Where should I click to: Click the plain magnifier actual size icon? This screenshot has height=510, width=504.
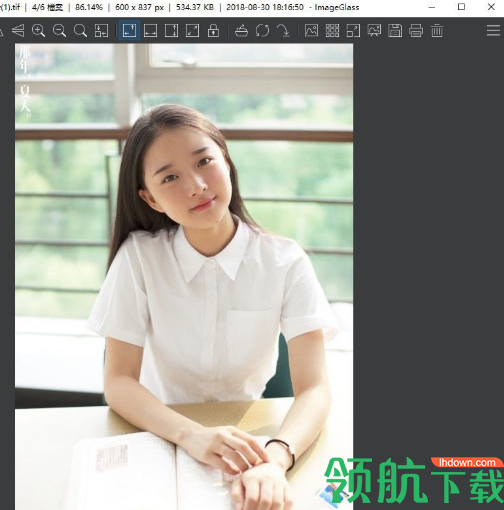(x=80, y=31)
